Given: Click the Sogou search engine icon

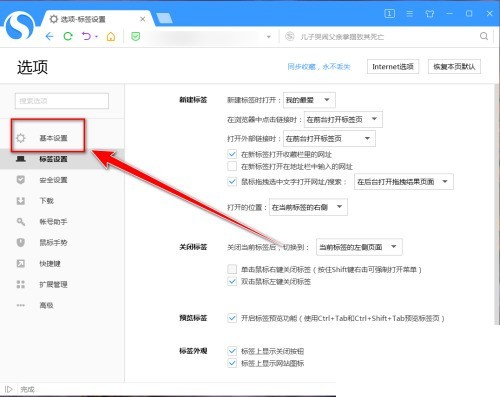Looking at the screenshot, I should tap(290, 36).
